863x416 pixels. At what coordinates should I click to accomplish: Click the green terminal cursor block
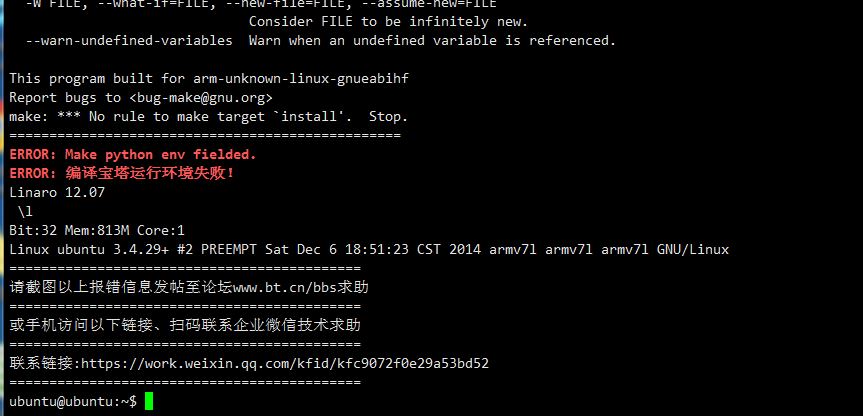tap(149, 401)
